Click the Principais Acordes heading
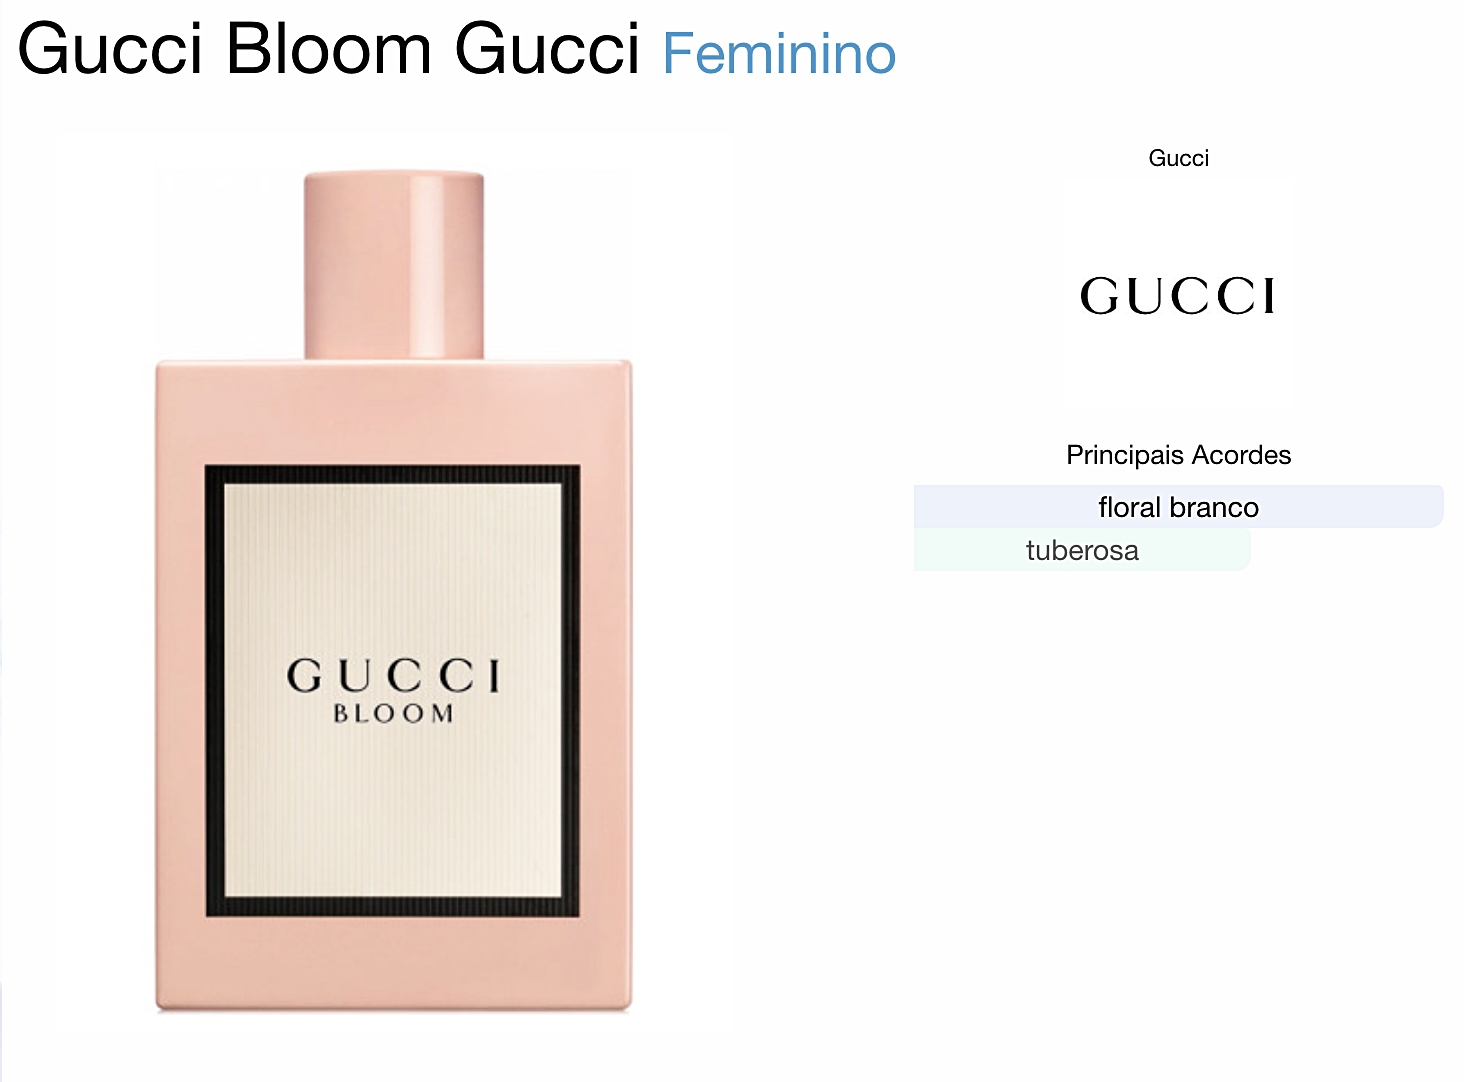 tap(1178, 455)
